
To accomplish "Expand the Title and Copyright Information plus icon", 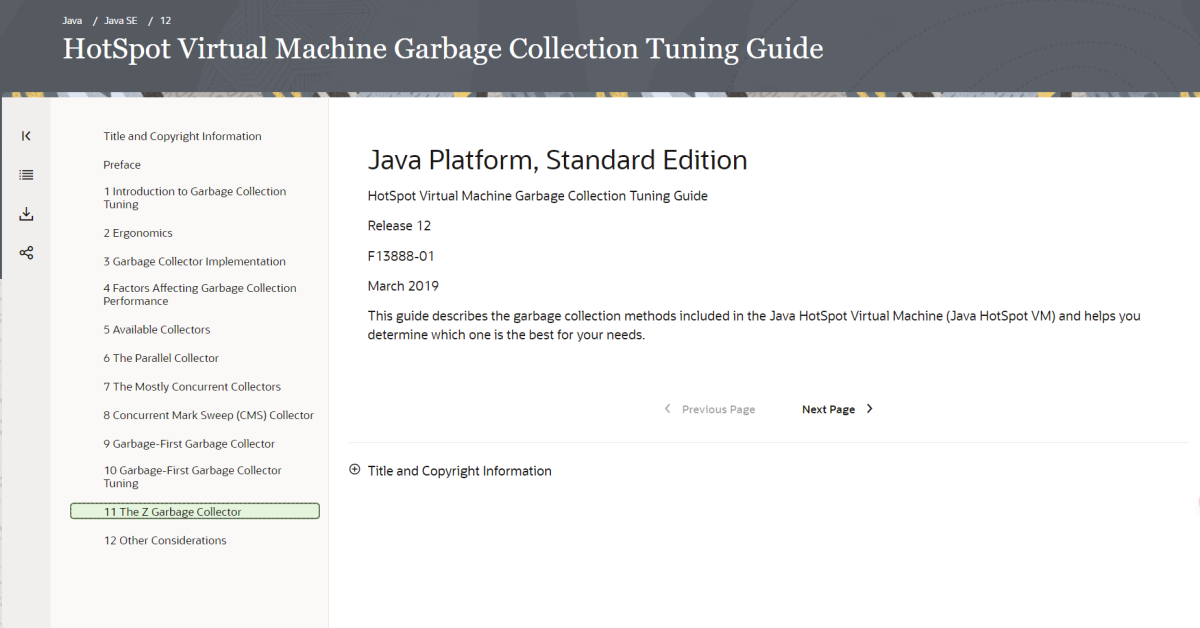I will (x=355, y=470).
